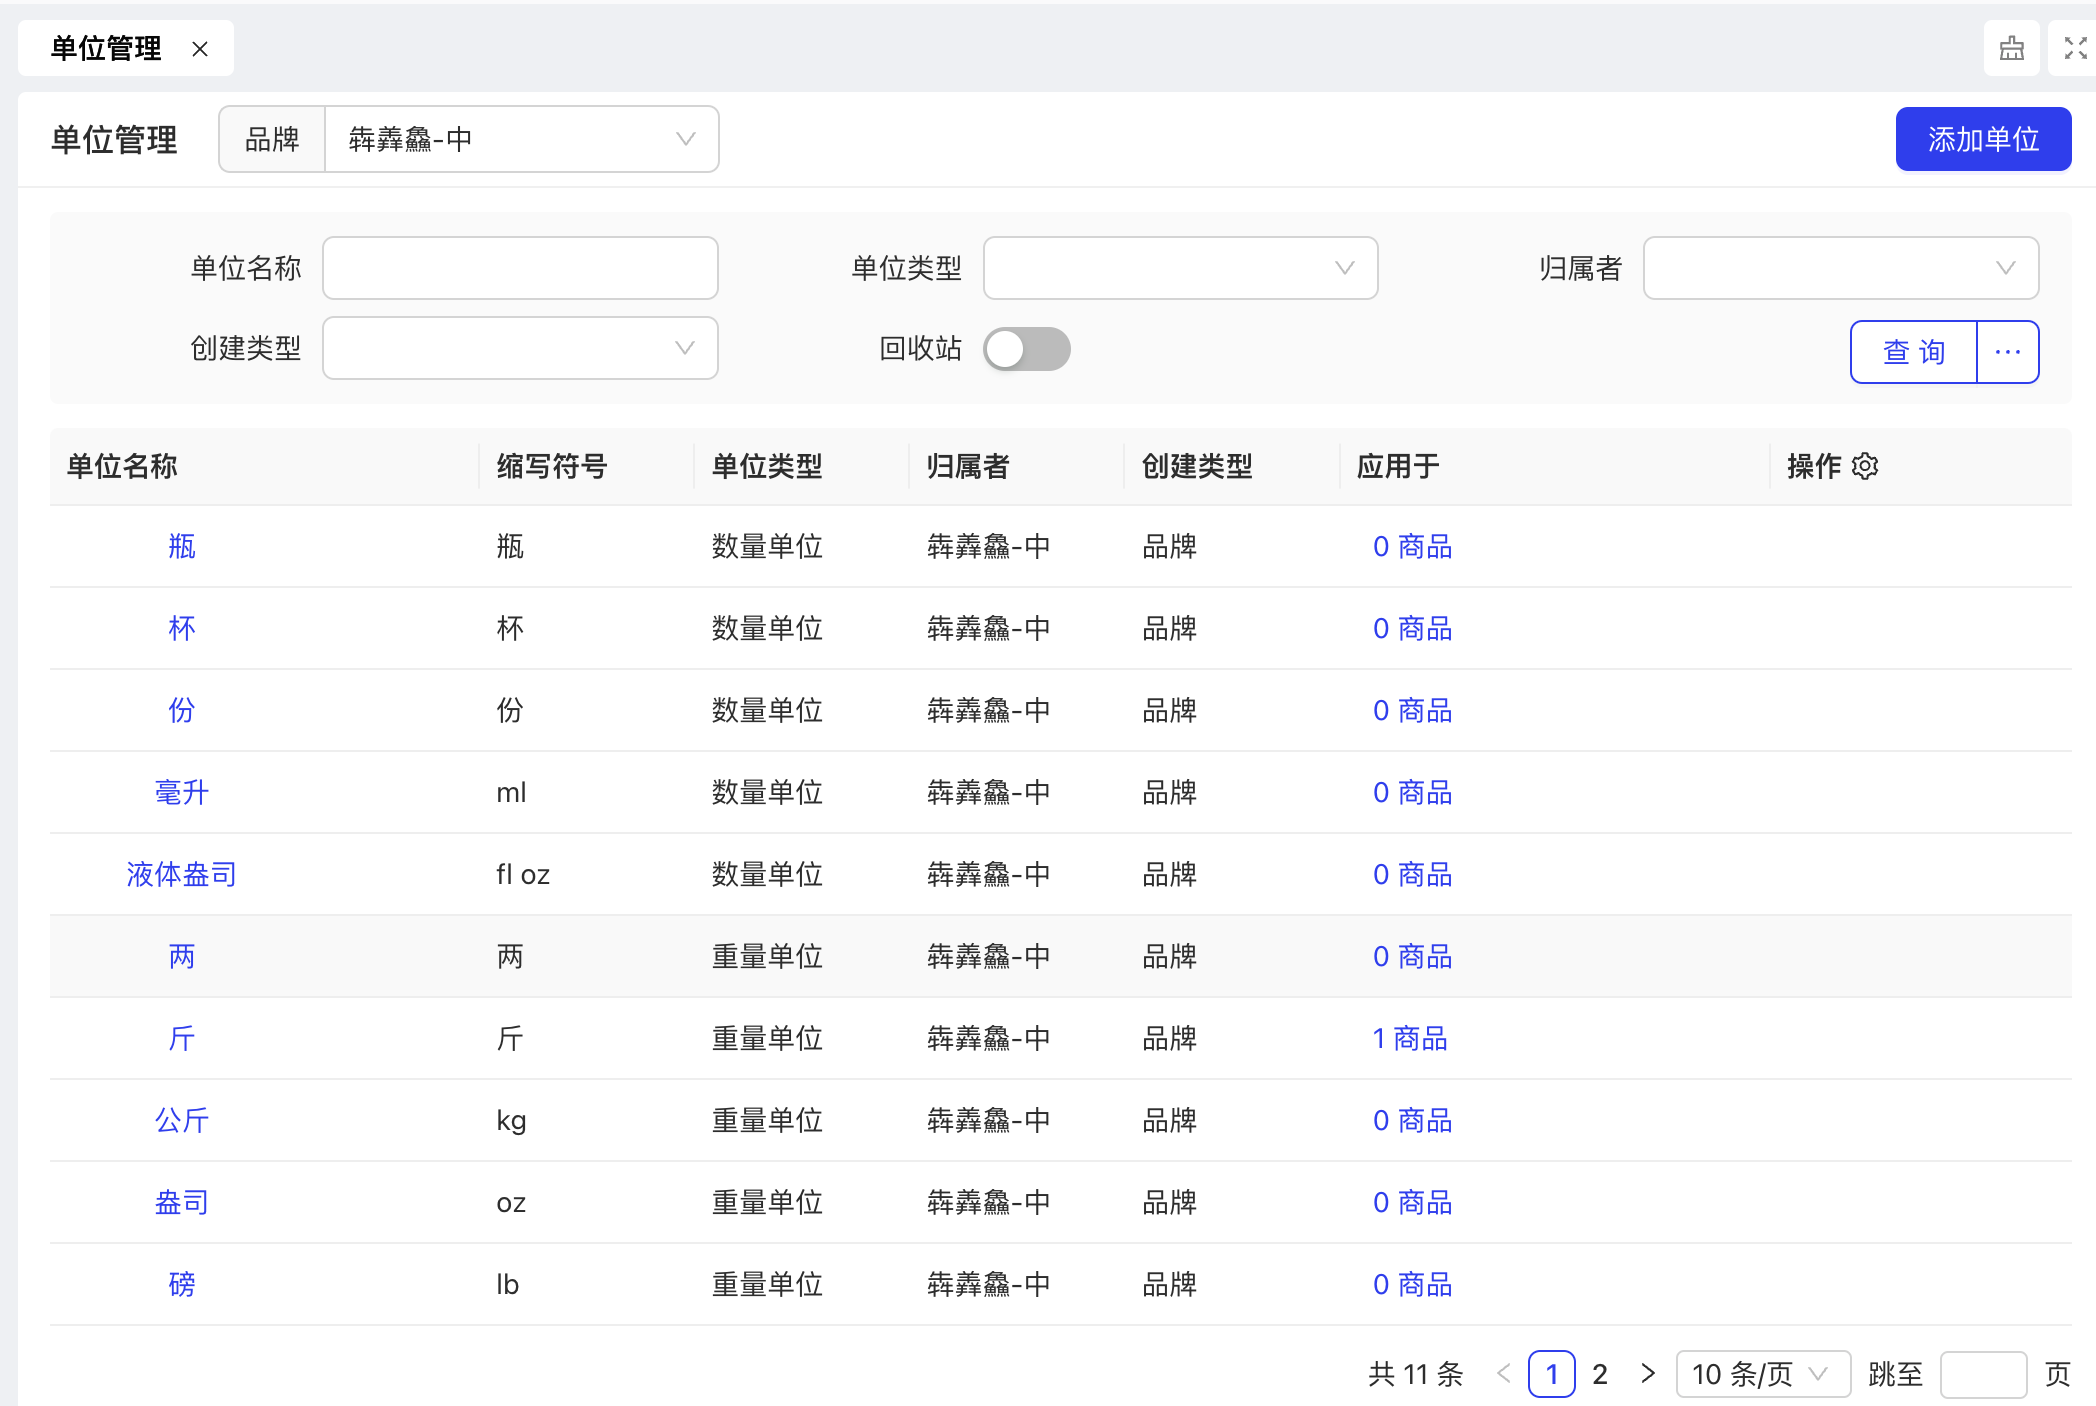Click 0 商品 link in 磅 row
This screenshot has height=1406, width=2096.
(x=1412, y=1284)
